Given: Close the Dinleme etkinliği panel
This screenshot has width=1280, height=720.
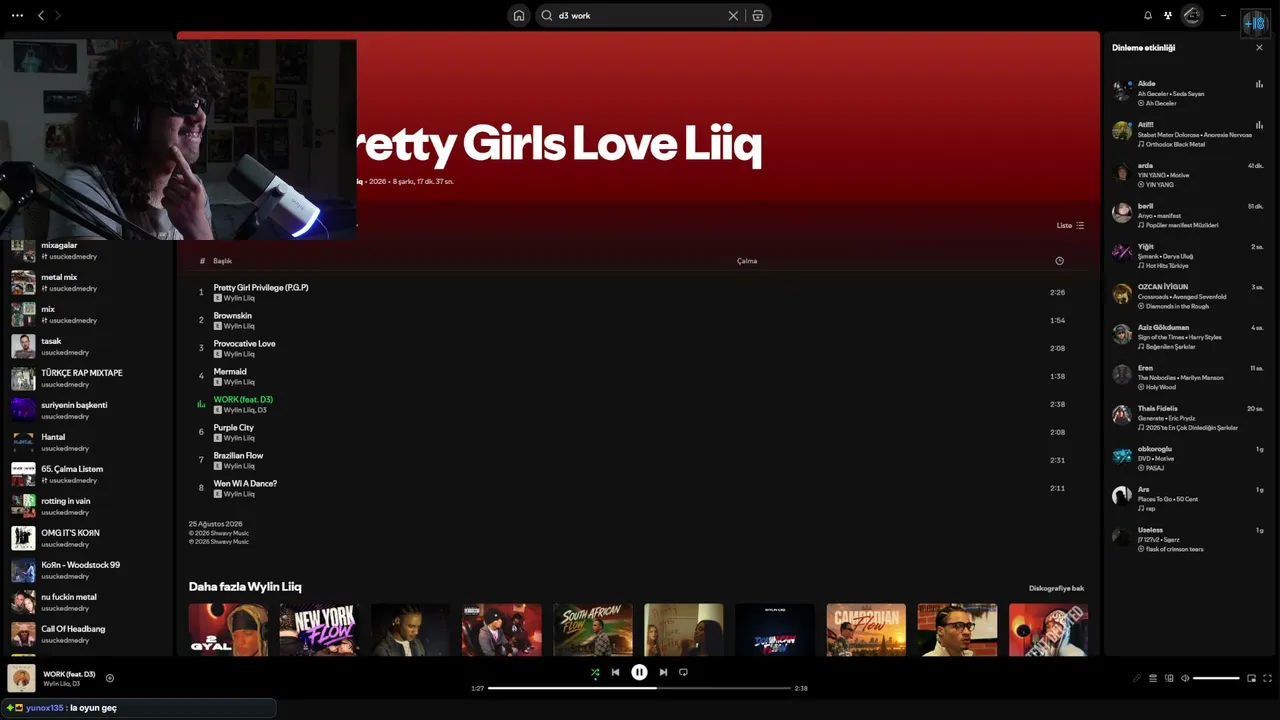Looking at the screenshot, I should point(1259,48).
